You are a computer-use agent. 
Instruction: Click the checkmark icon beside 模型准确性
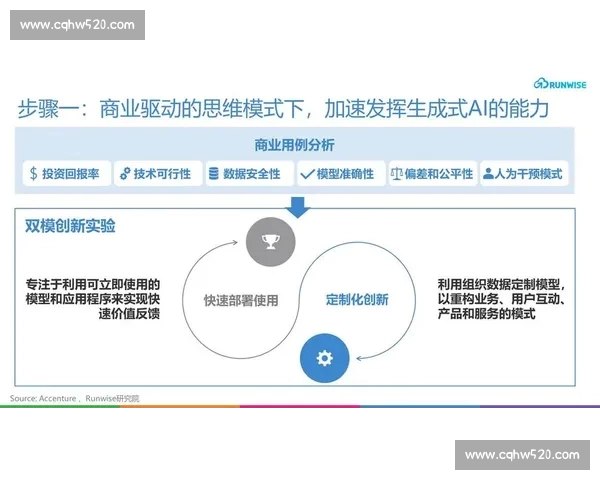307,175
